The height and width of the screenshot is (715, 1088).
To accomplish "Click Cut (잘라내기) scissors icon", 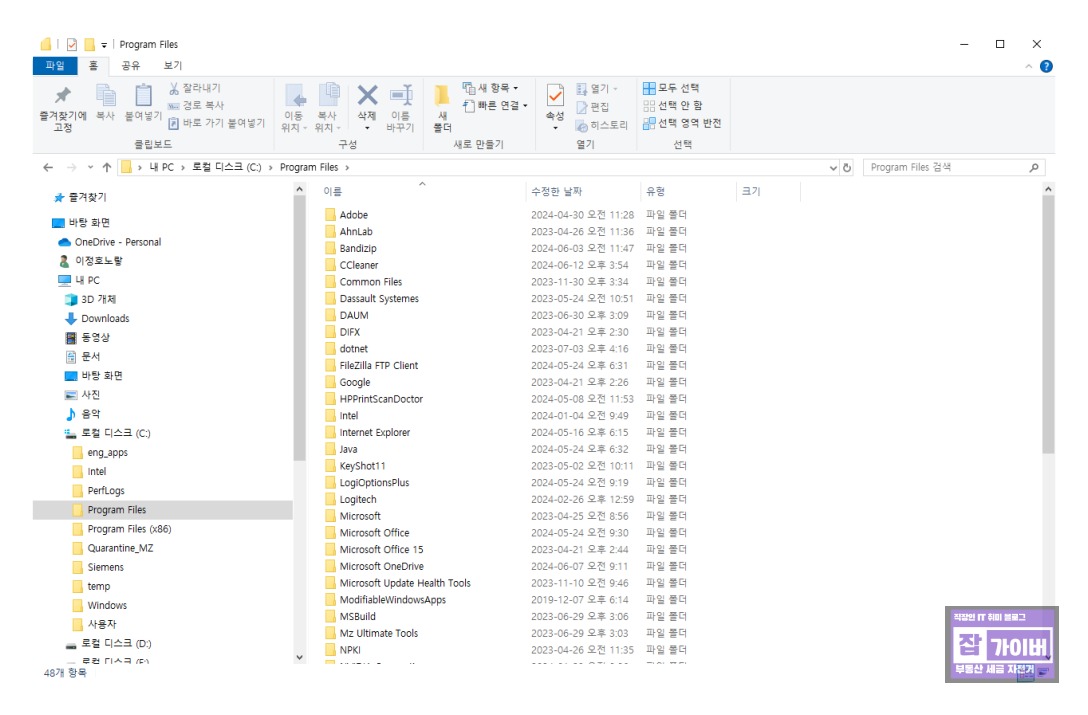I will 174,88.
